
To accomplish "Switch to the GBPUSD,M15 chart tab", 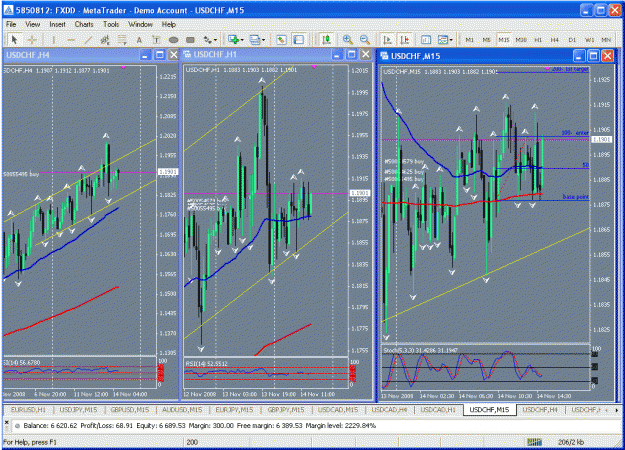I will tap(130, 410).
